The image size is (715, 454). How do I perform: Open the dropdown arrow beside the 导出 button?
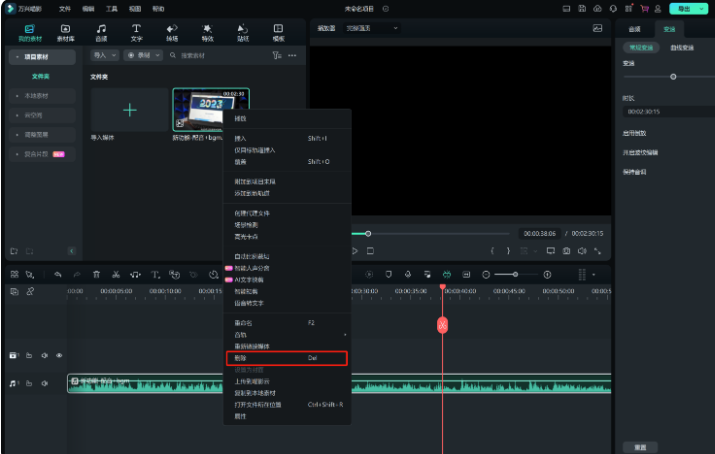(x=703, y=8)
